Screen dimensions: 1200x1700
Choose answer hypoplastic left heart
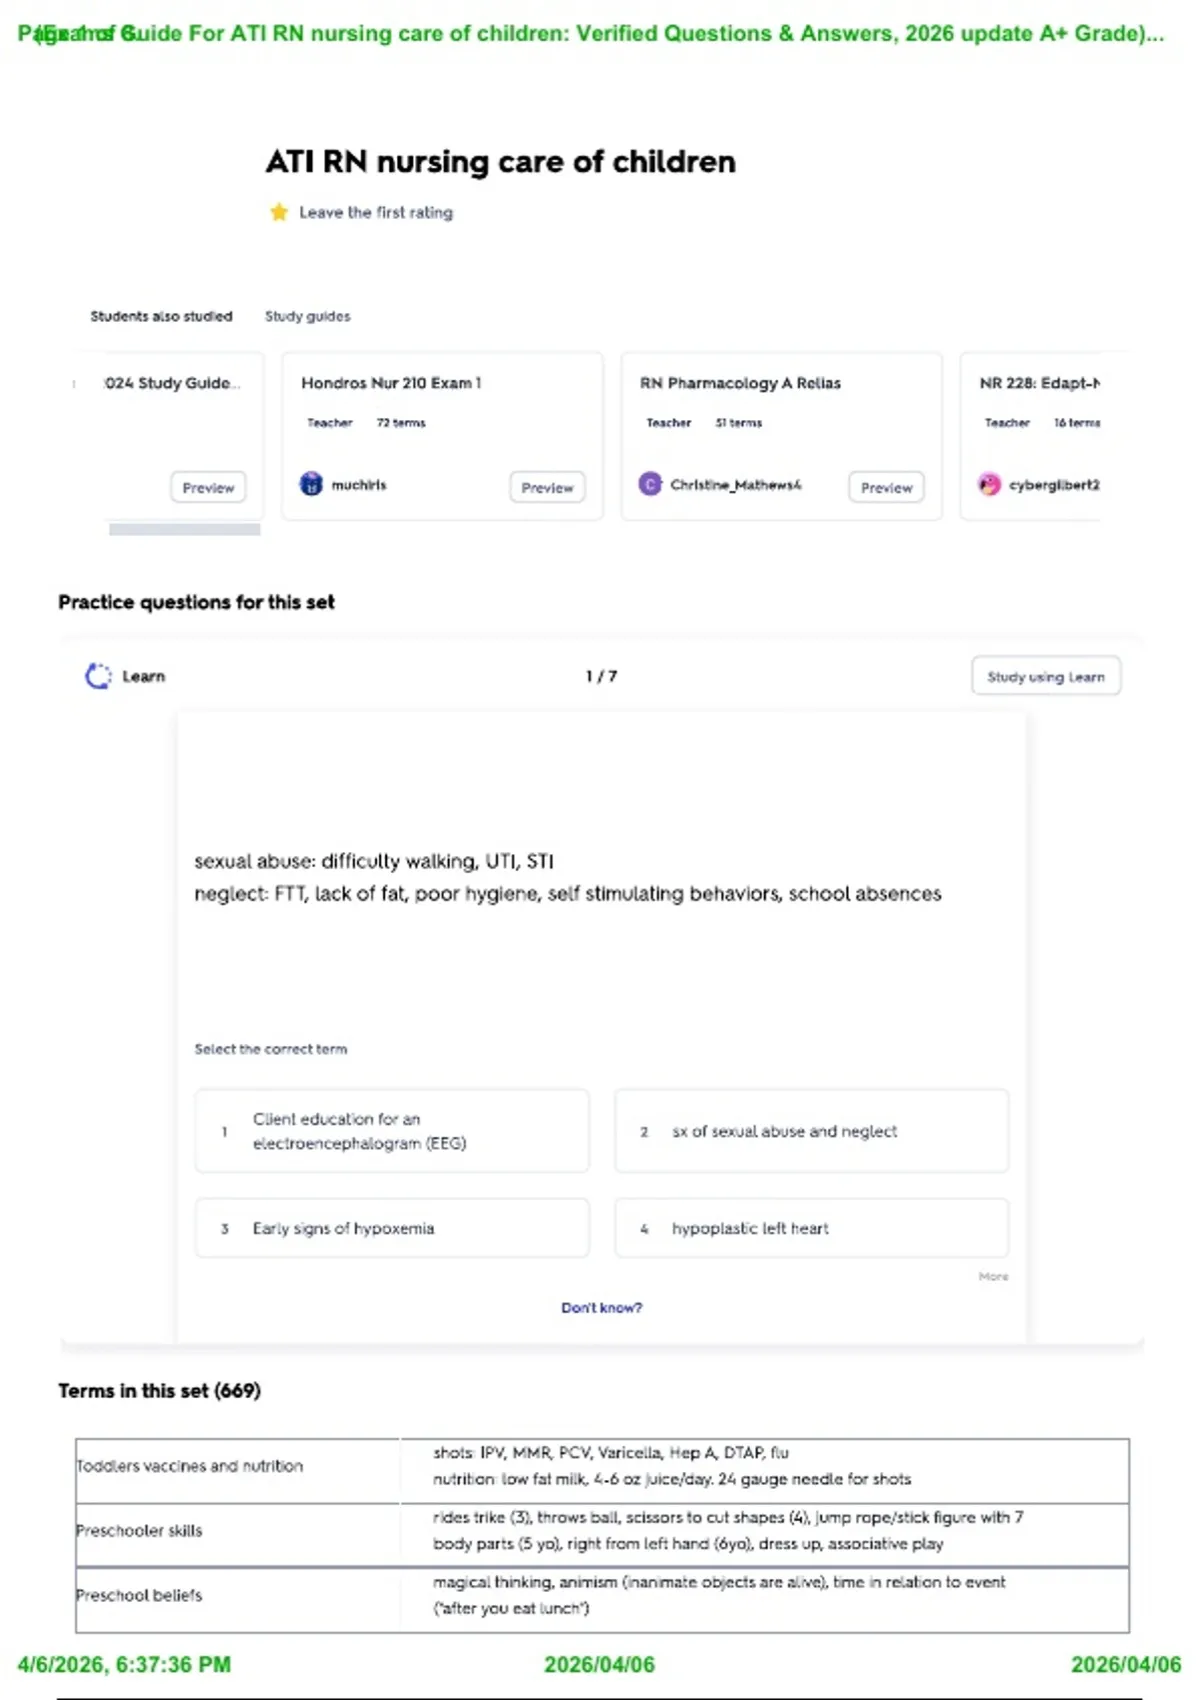click(x=811, y=1228)
